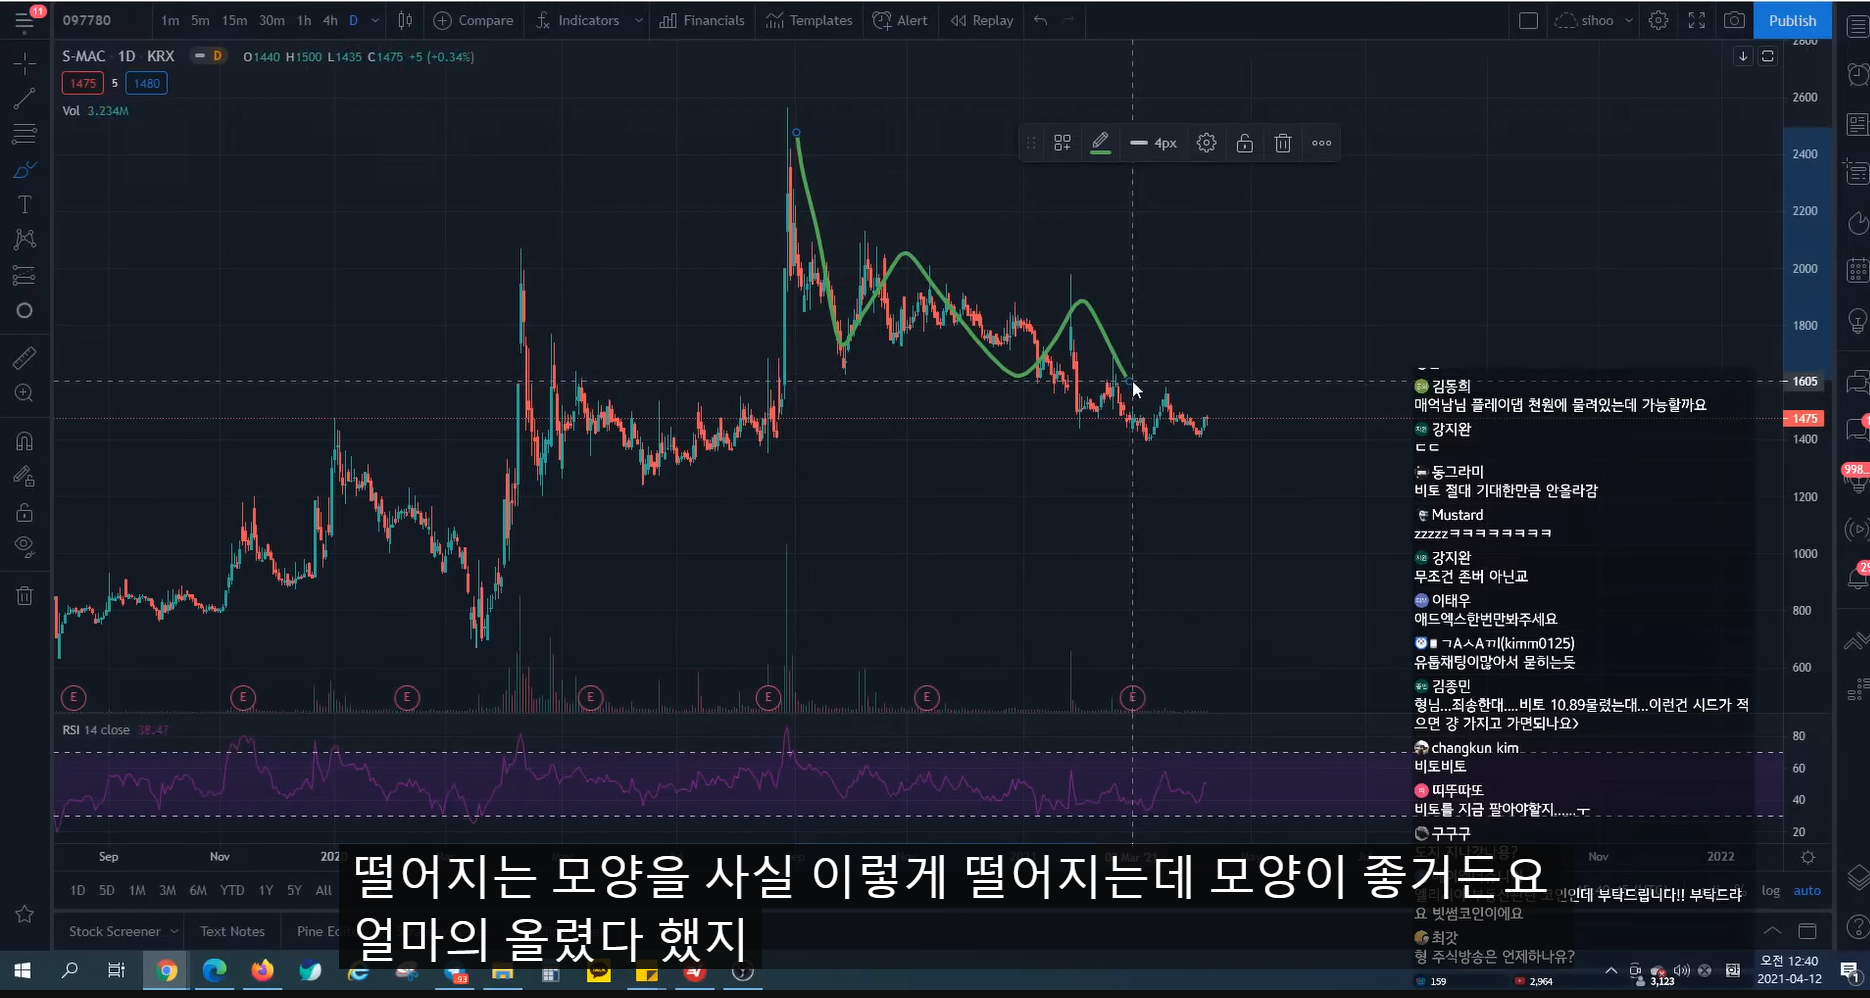
Task: Undo the last chart action
Action: [x=1041, y=20]
